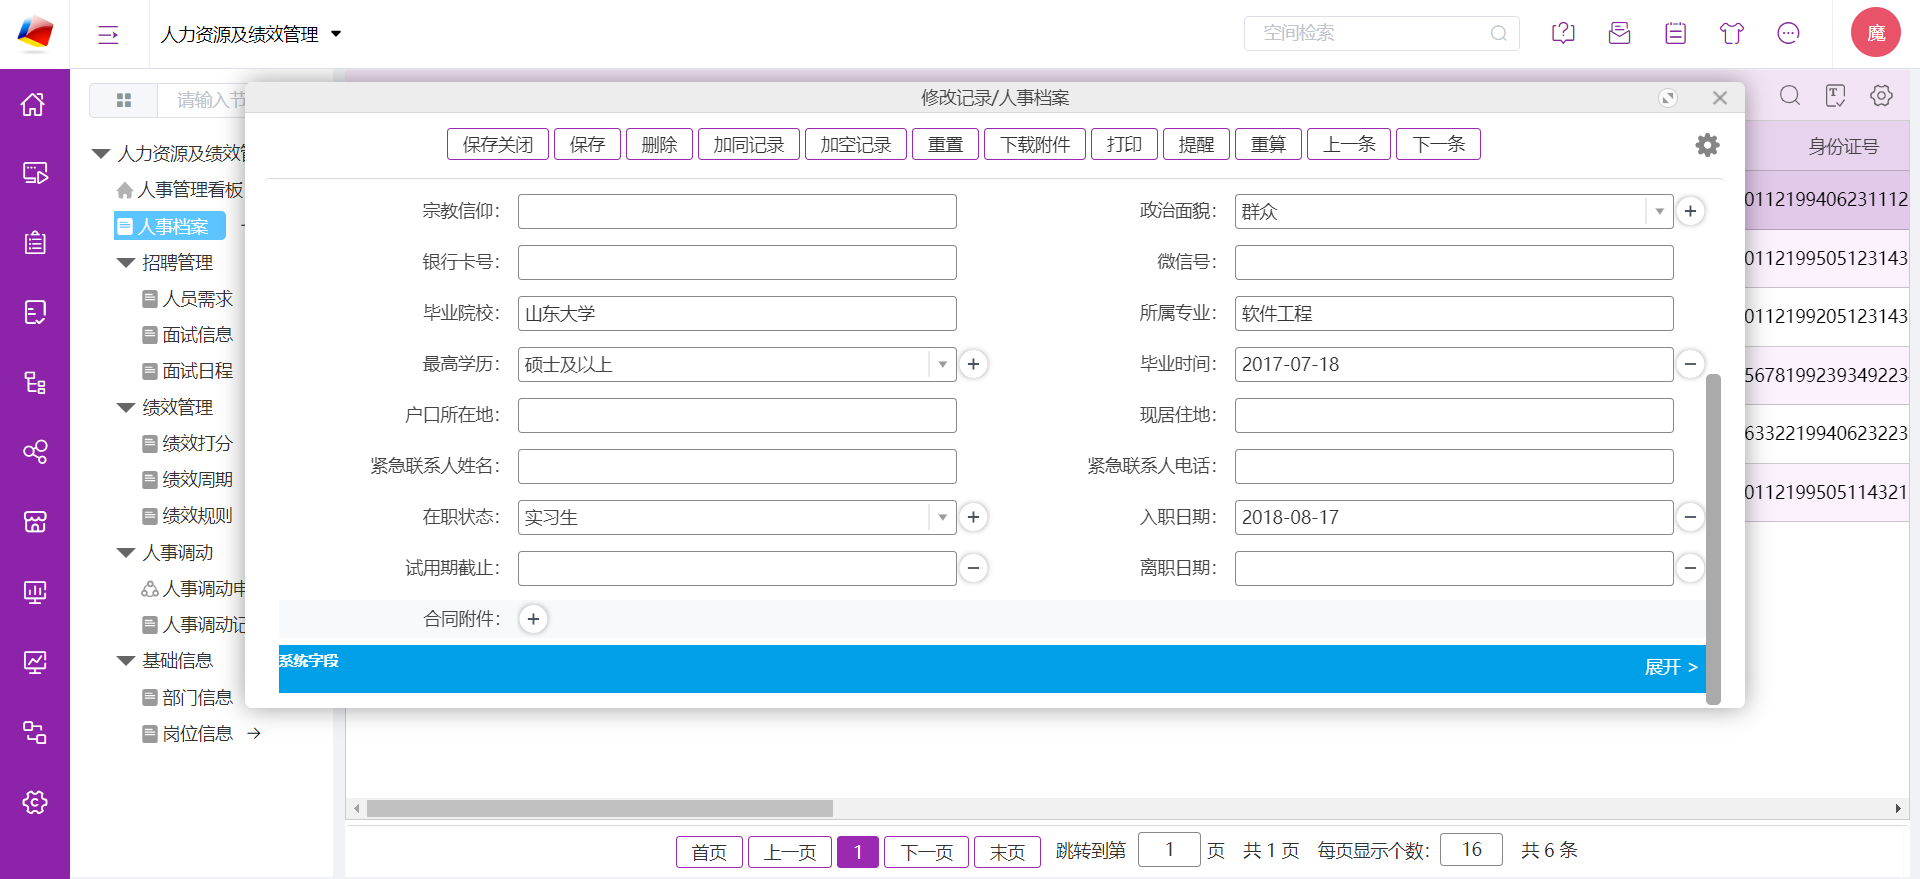This screenshot has width=1920, height=879.
Task: Click the 保存 button
Action: click(587, 144)
